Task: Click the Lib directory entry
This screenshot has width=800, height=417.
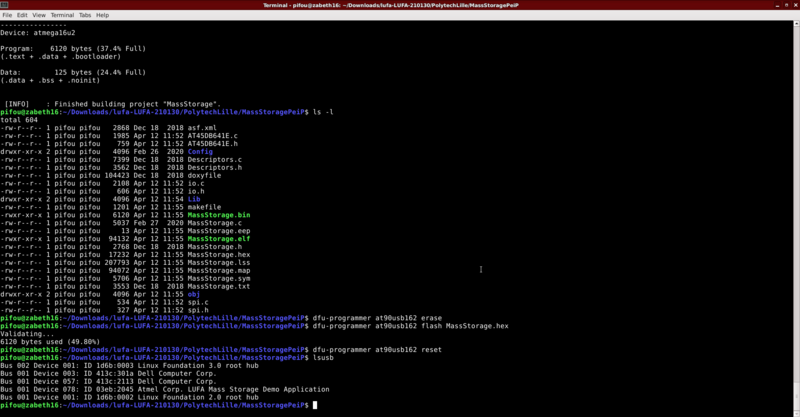Action: [194, 199]
